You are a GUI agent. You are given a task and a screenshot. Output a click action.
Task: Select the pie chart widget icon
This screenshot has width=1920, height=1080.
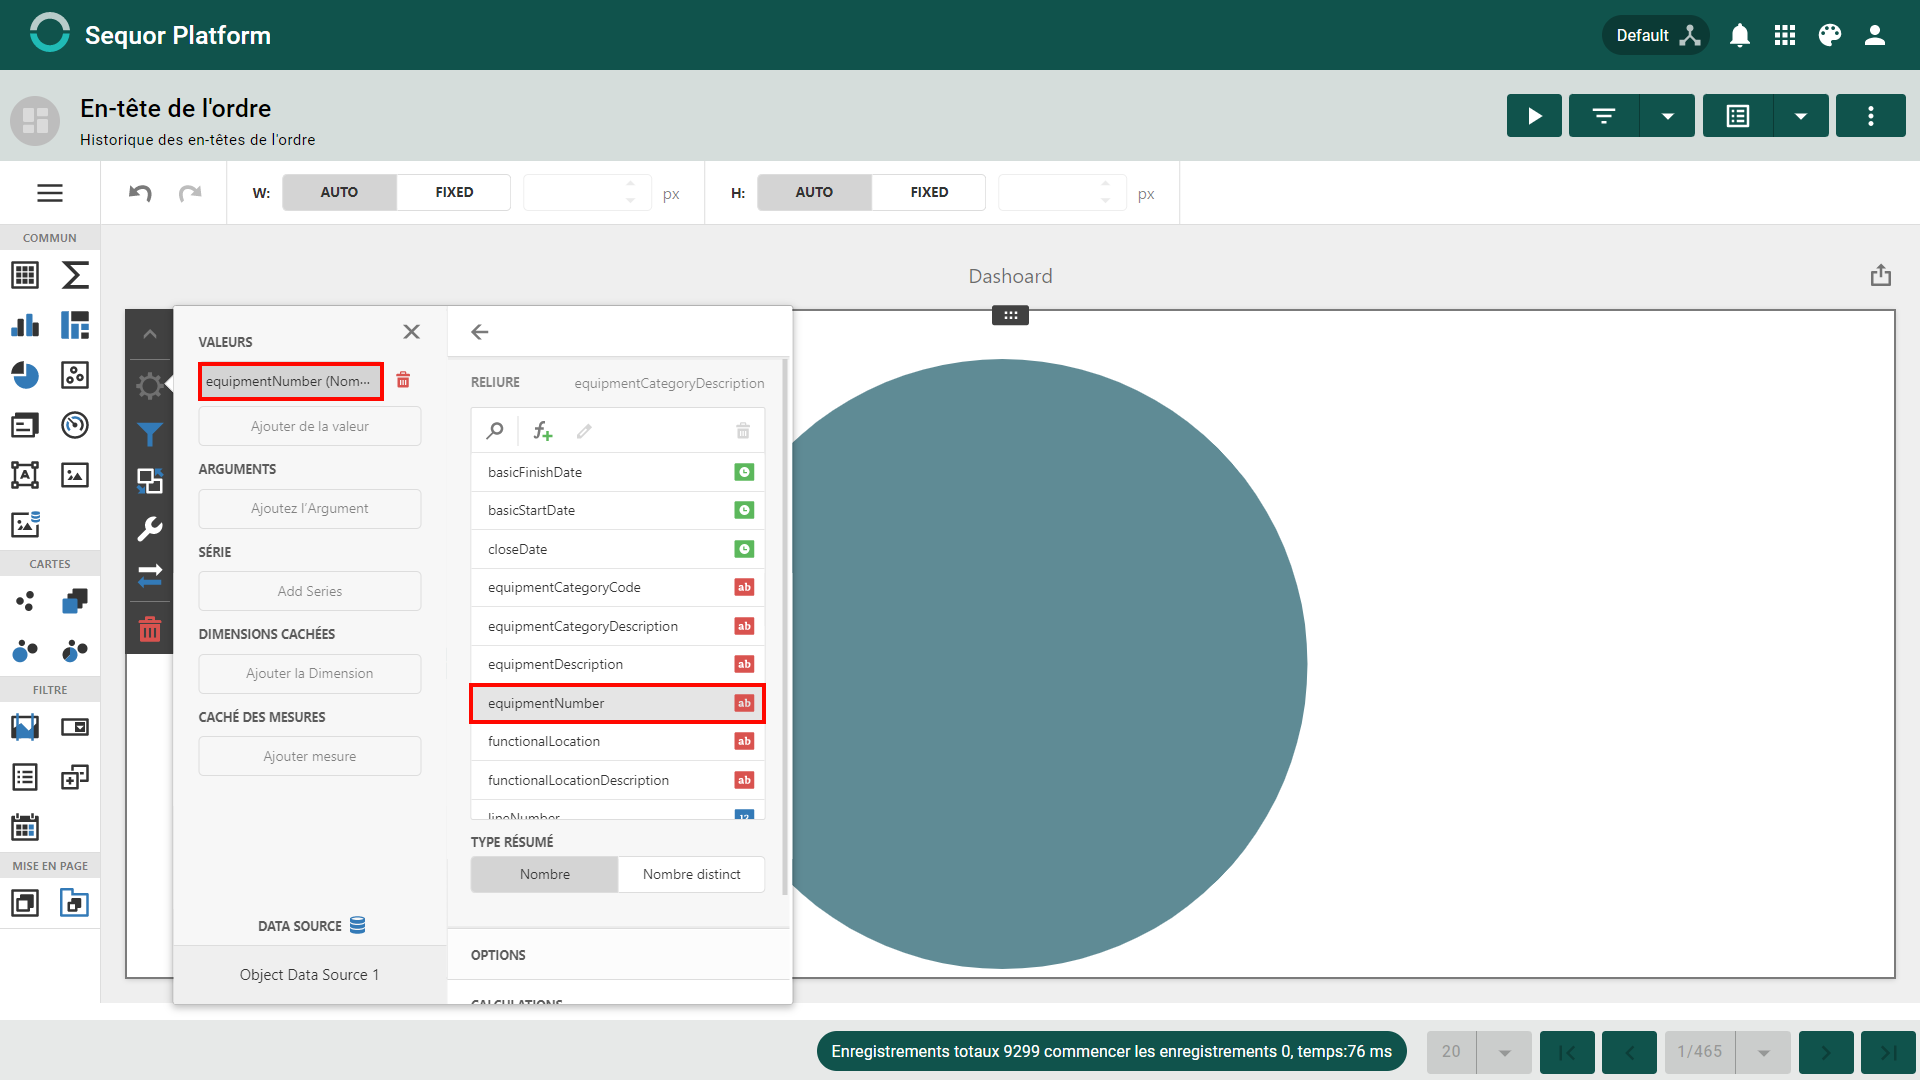25,375
